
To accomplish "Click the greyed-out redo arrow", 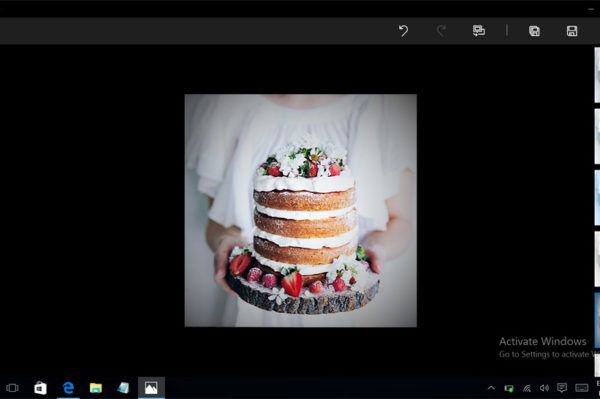I will 441,31.
